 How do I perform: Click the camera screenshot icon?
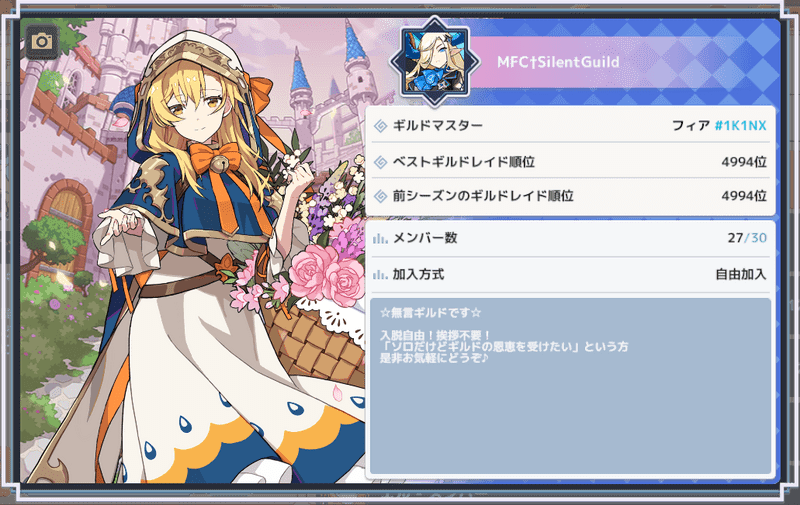coord(42,41)
